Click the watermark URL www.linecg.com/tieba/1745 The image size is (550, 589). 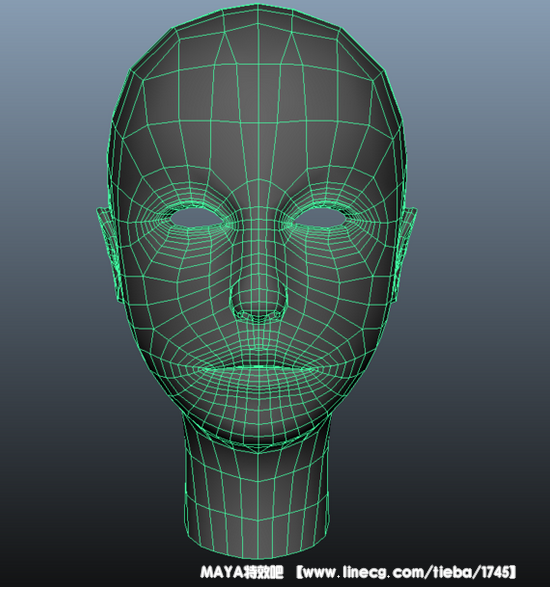coord(406,572)
